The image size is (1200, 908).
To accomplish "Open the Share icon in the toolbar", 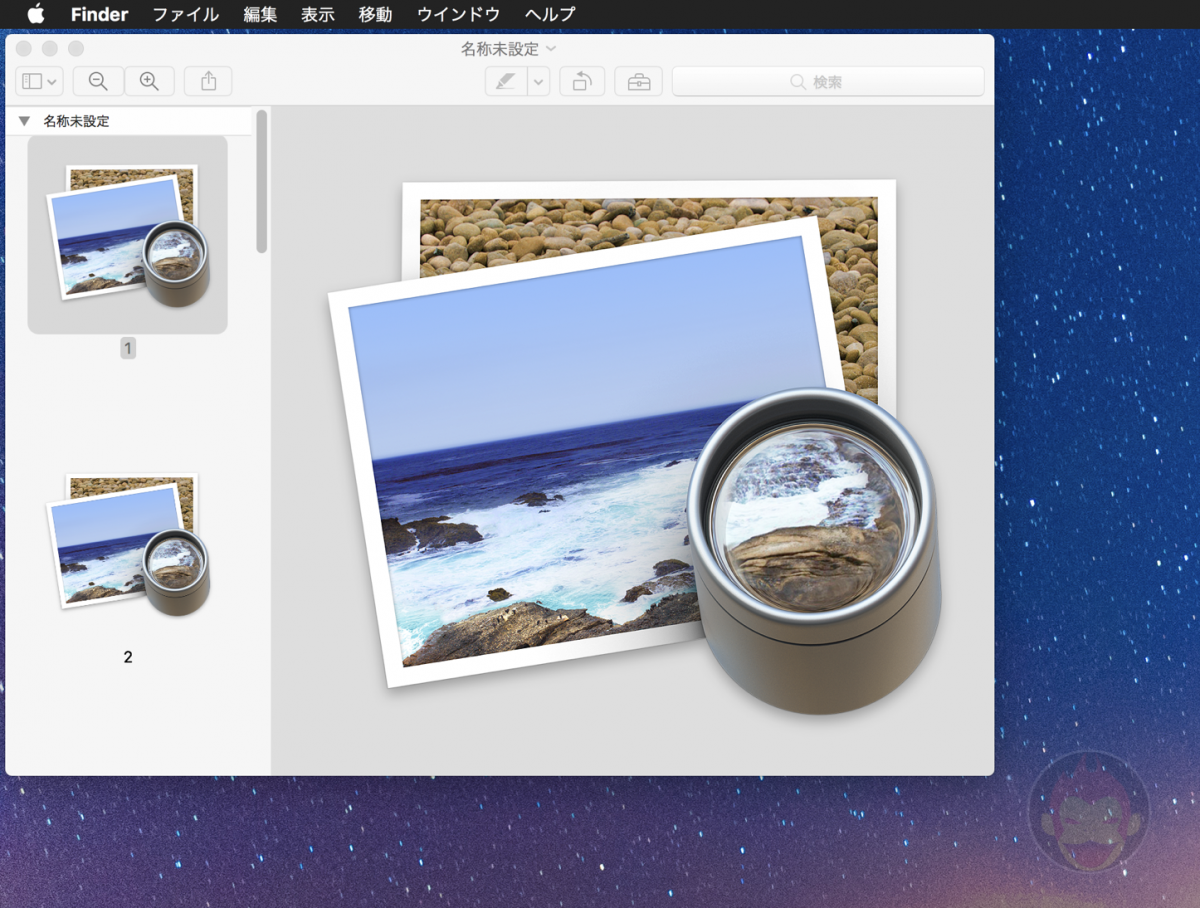I will click(x=207, y=81).
